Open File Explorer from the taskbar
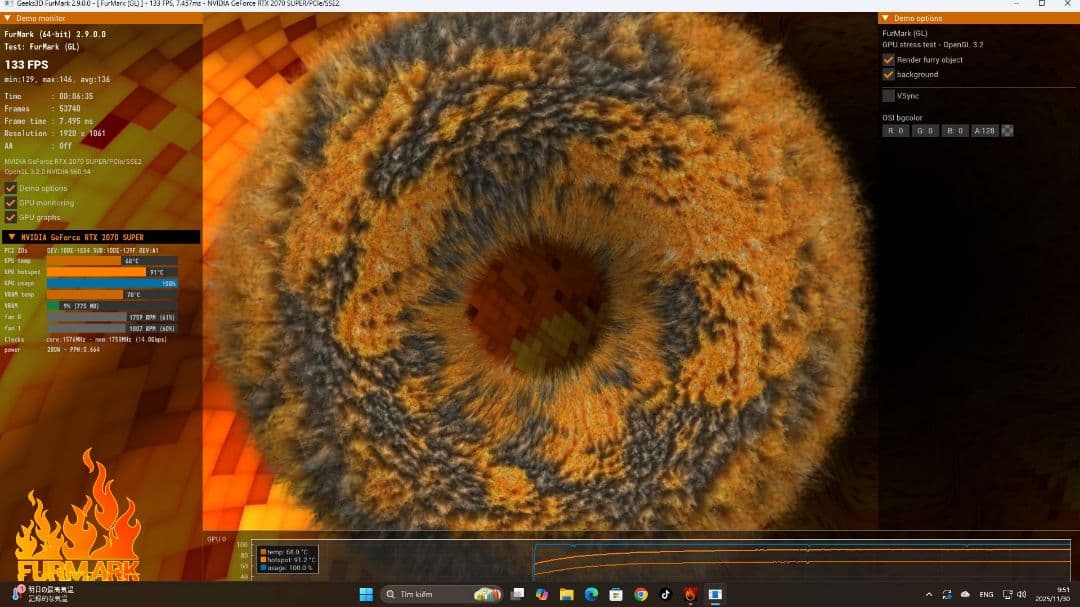The width and height of the screenshot is (1080, 607). tap(566, 594)
